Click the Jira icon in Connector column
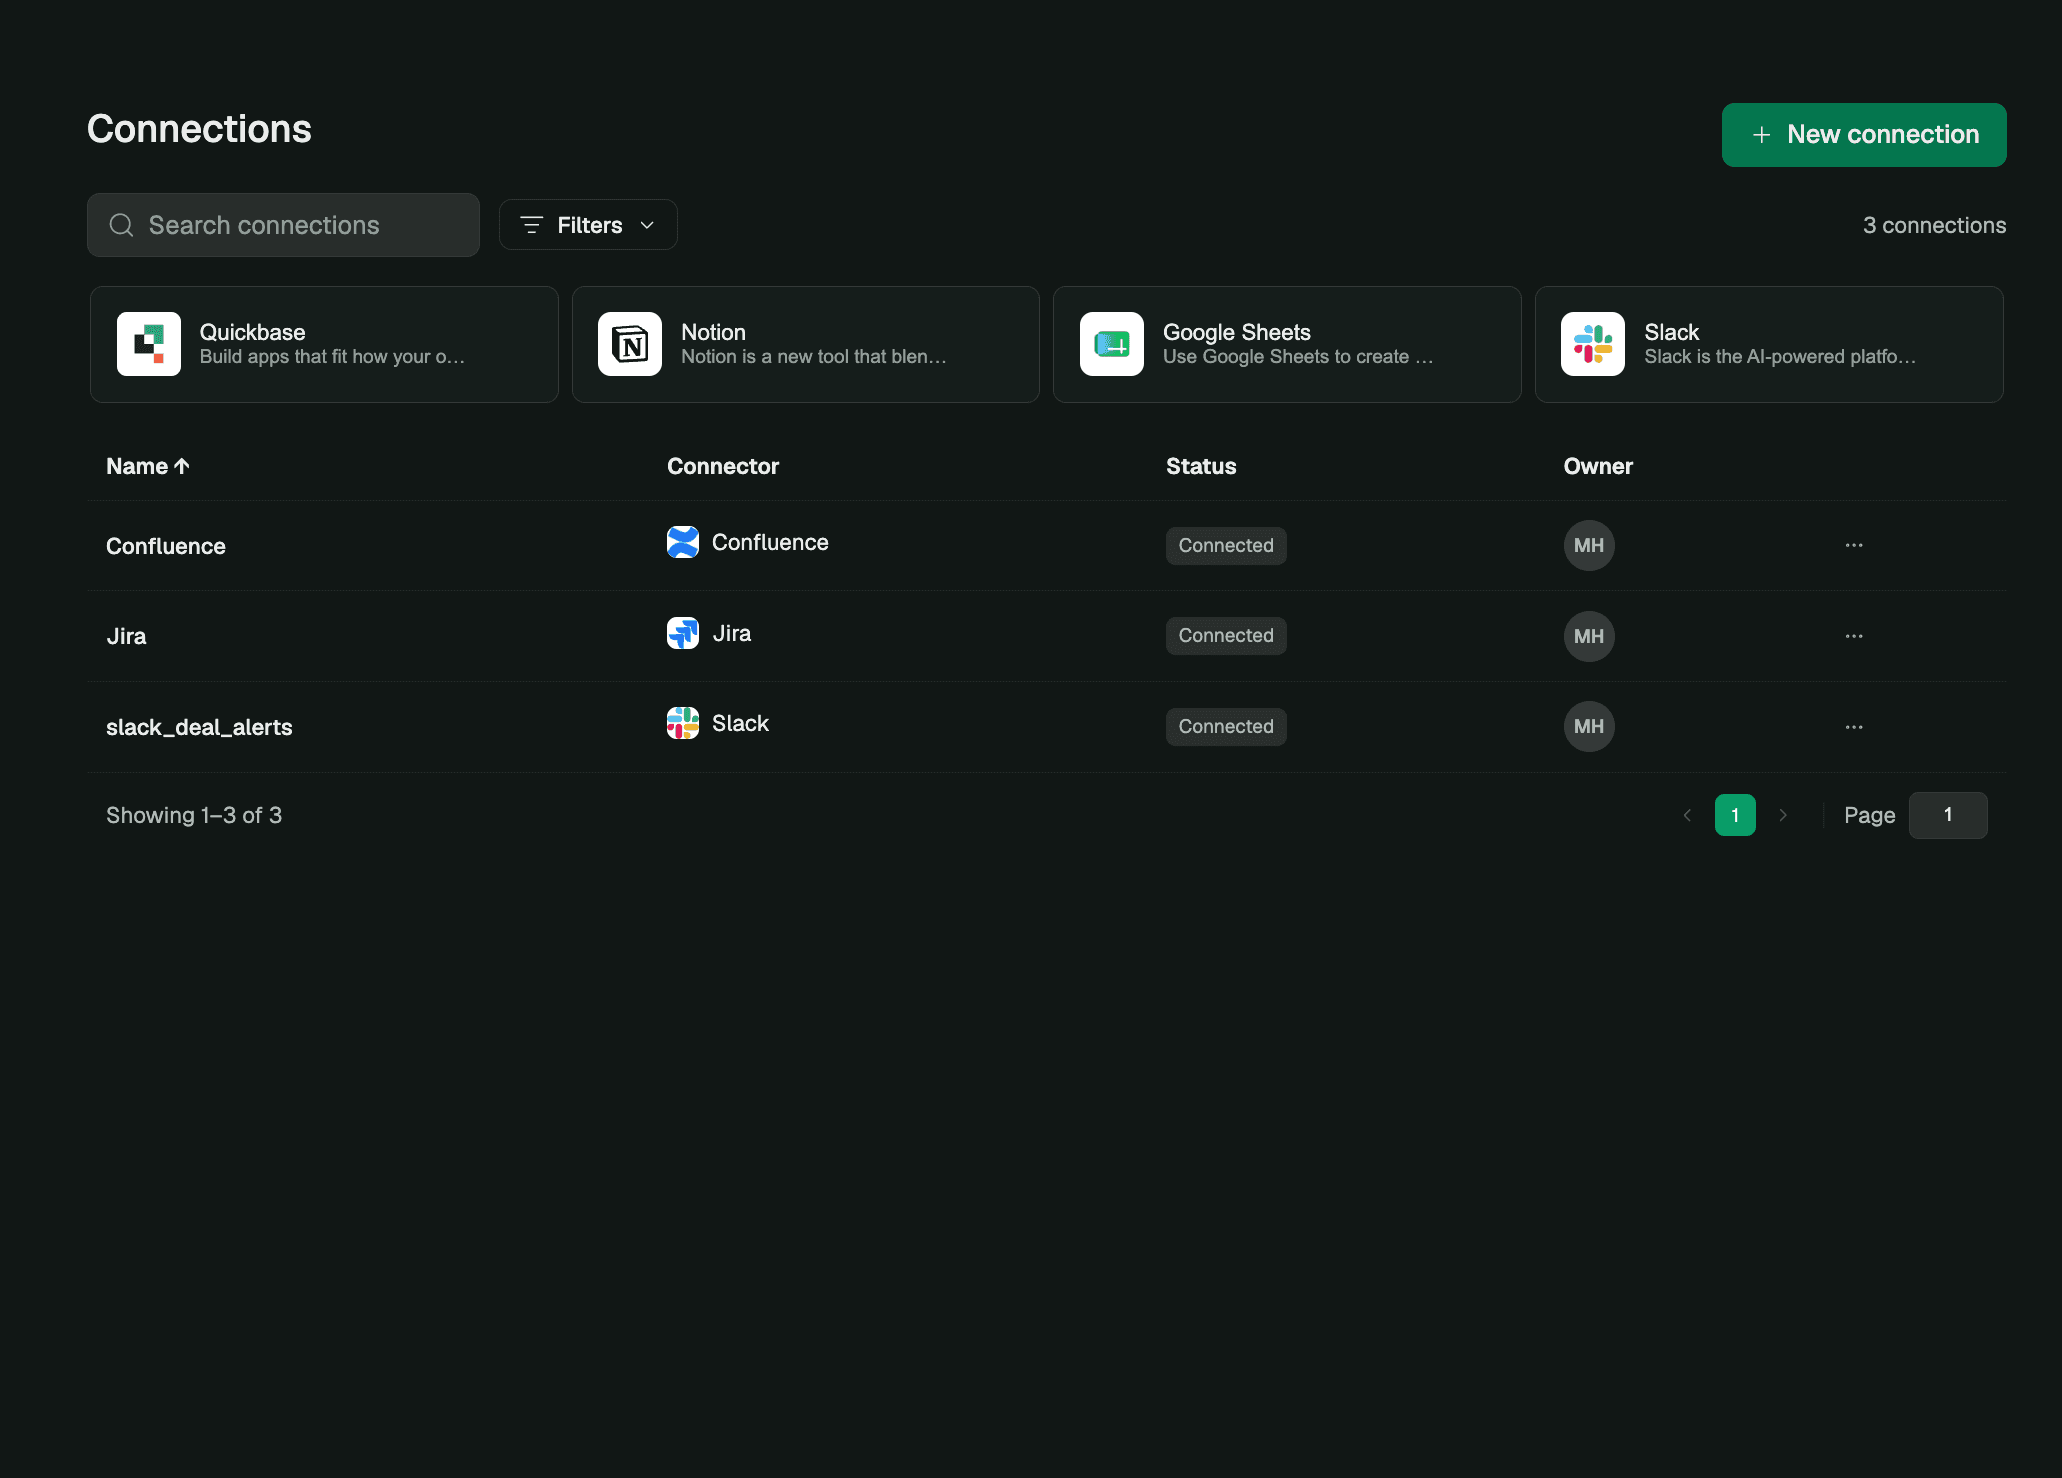Image resolution: width=2062 pixels, height=1478 pixels. tap(683, 633)
